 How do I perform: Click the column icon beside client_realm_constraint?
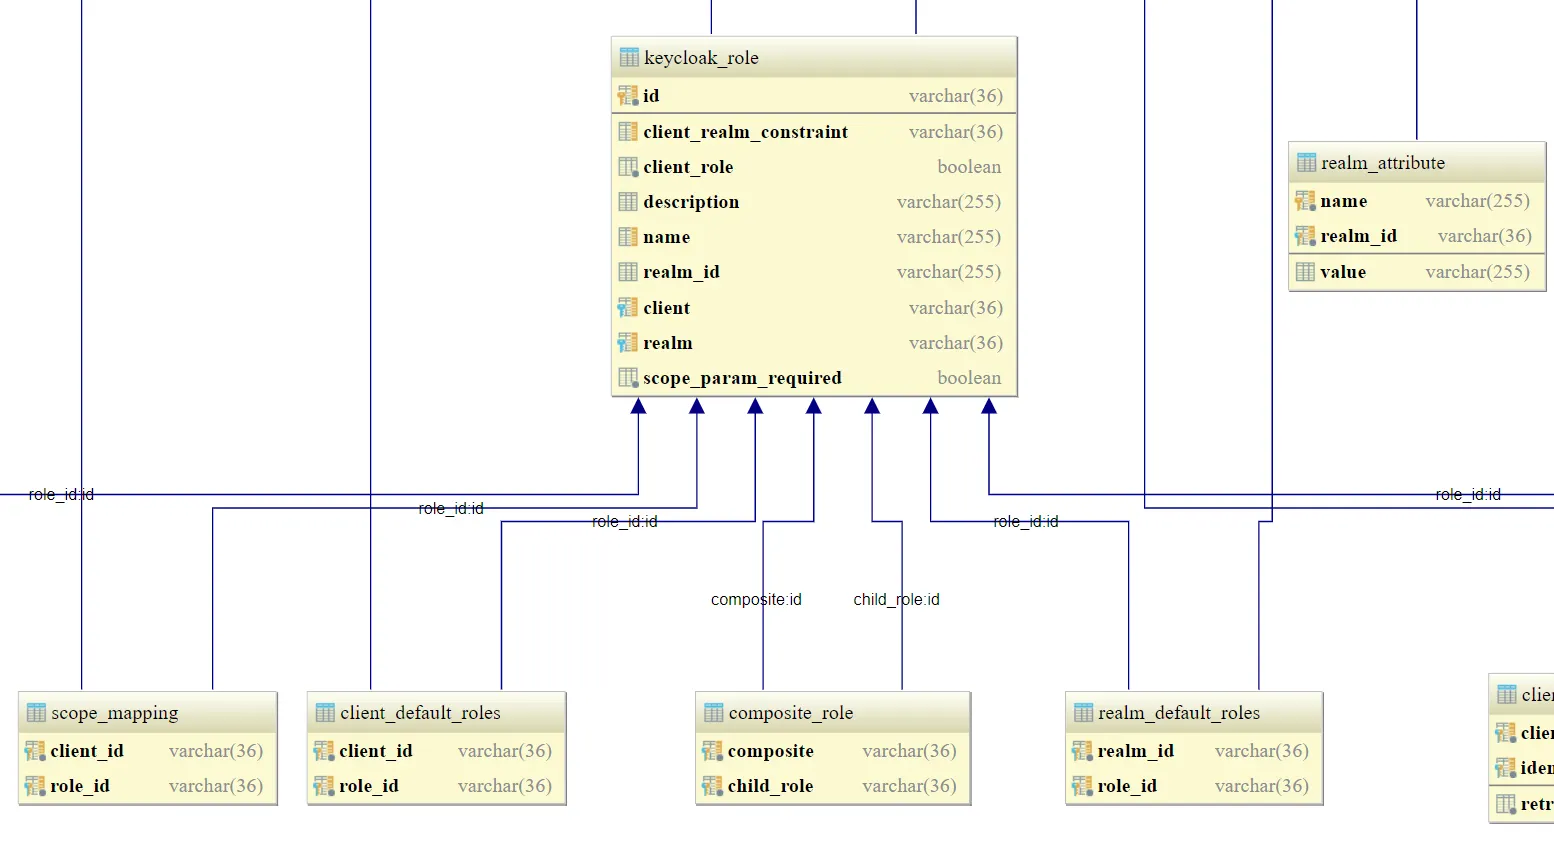tap(627, 131)
